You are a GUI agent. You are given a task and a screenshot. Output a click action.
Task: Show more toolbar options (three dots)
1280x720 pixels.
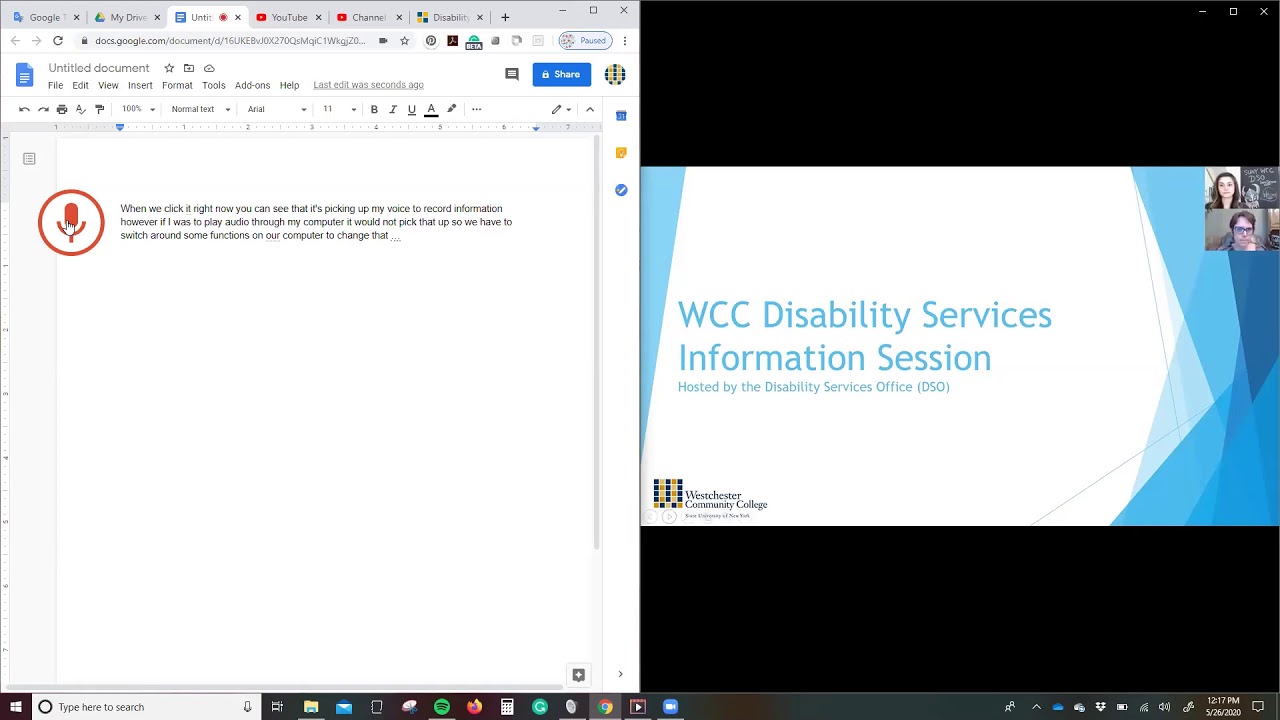click(476, 109)
